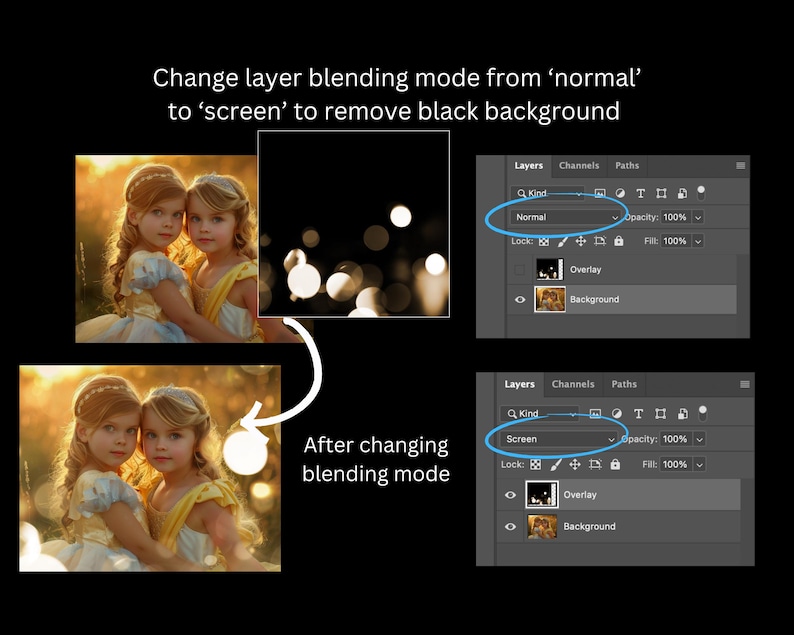
Task: Click Opacity 100% field in Screen-mode panel
Action: 677,439
